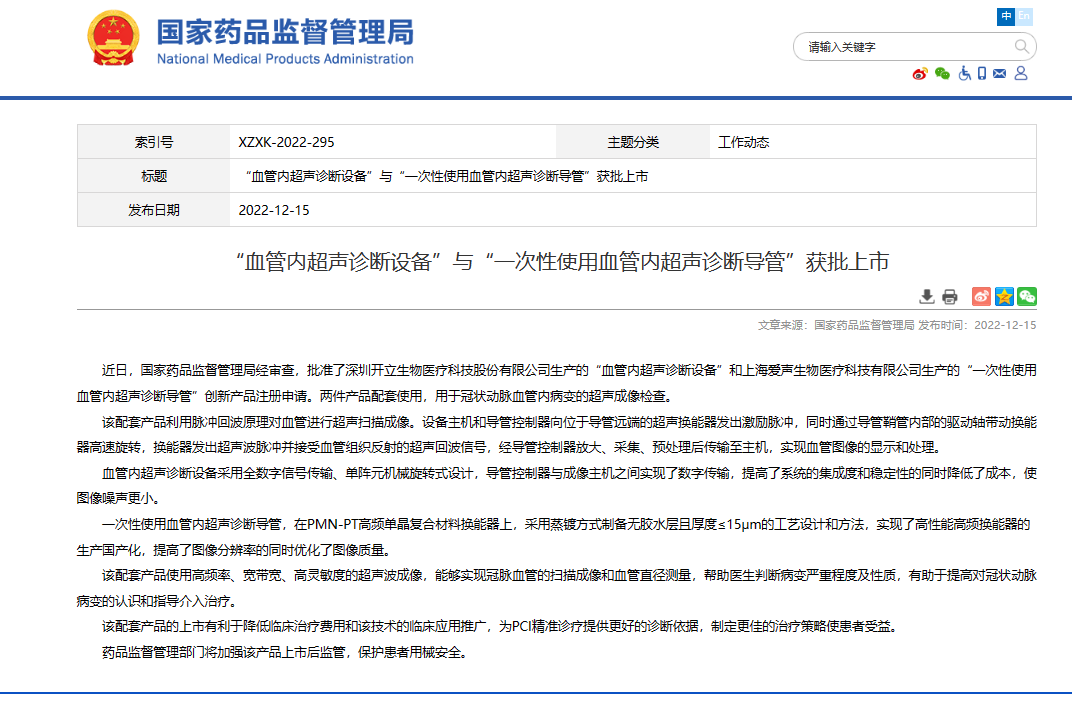Open the wheelchair accessibility mode icon
The image size is (1072, 711).
point(965,73)
